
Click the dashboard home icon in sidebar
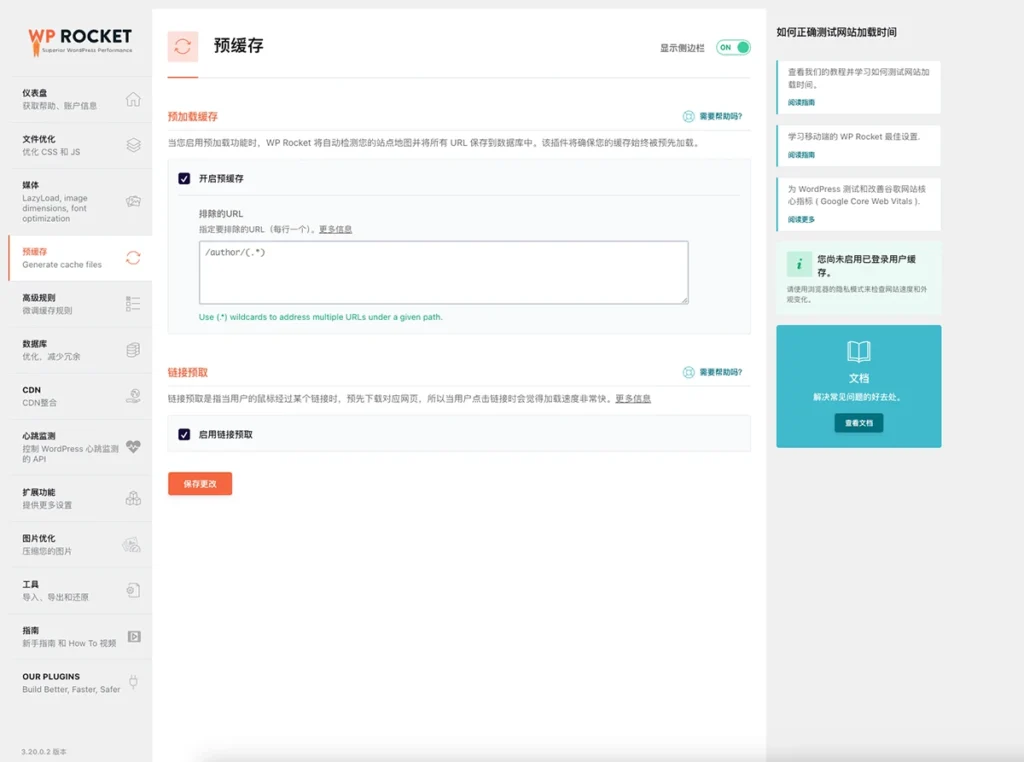(133, 99)
